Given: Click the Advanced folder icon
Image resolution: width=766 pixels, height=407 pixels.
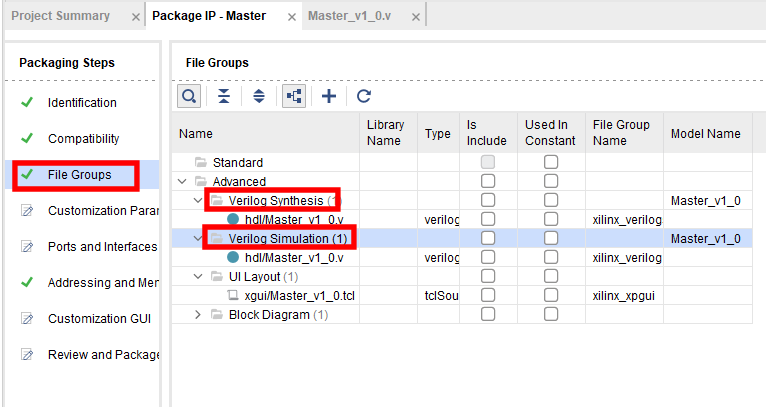Looking at the screenshot, I should pyautogui.click(x=201, y=181).
